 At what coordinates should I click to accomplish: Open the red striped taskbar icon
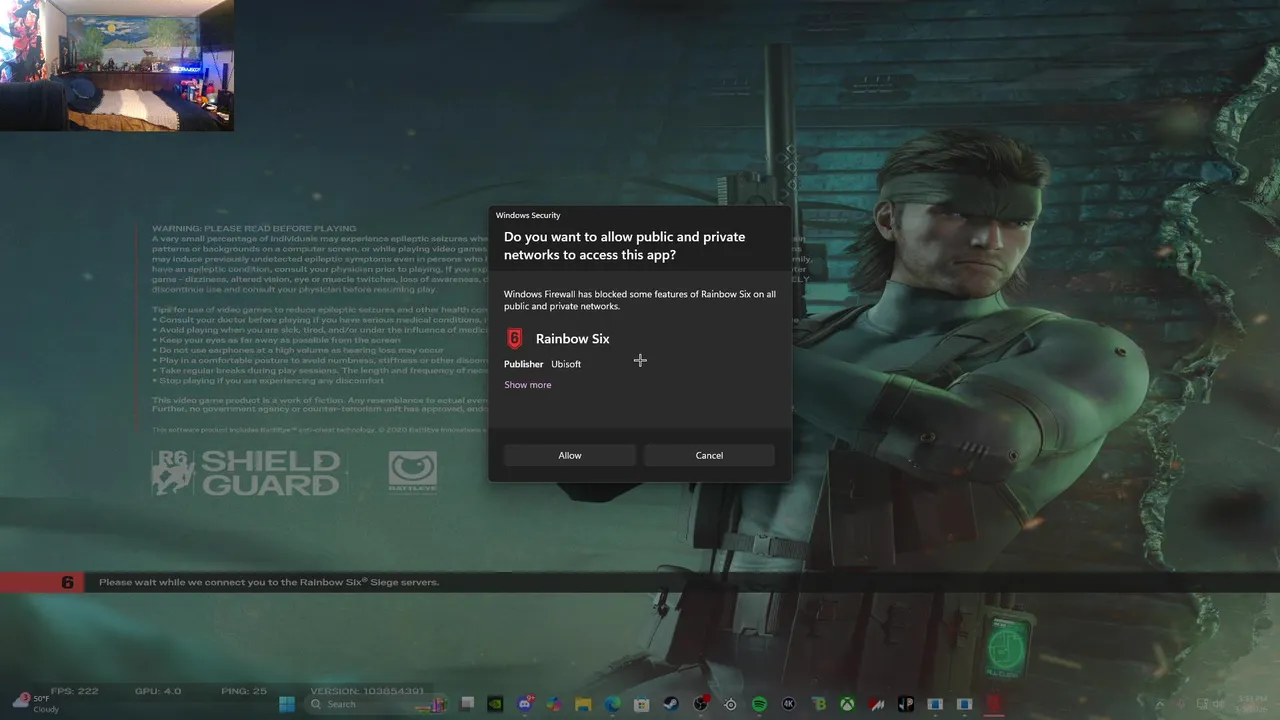tap(877, 704)
